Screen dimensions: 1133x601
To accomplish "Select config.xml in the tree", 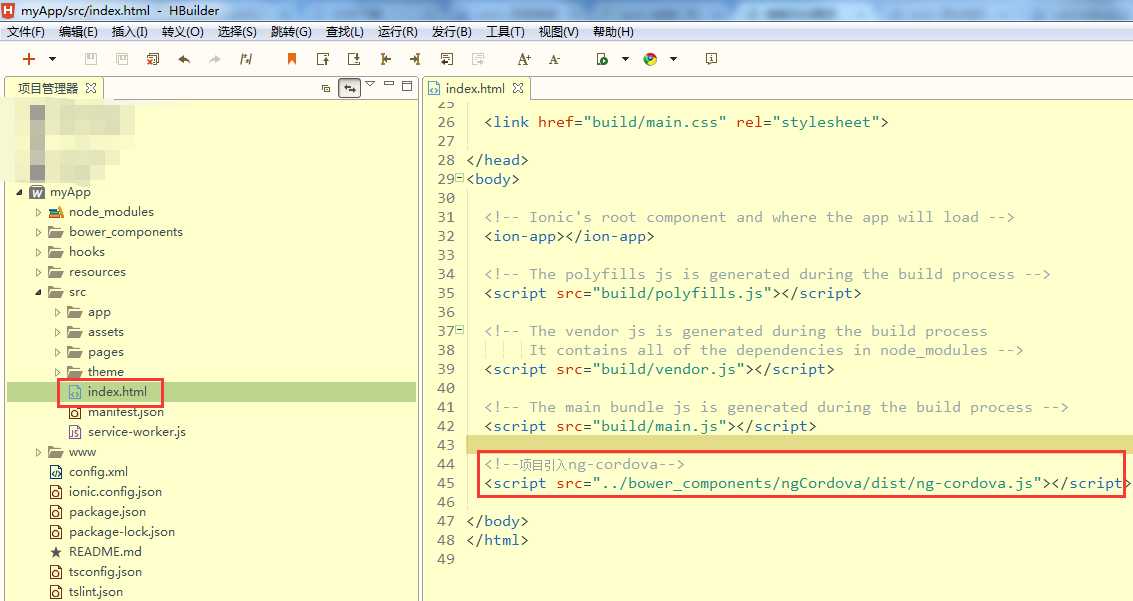I will click(x=98, y=472).
